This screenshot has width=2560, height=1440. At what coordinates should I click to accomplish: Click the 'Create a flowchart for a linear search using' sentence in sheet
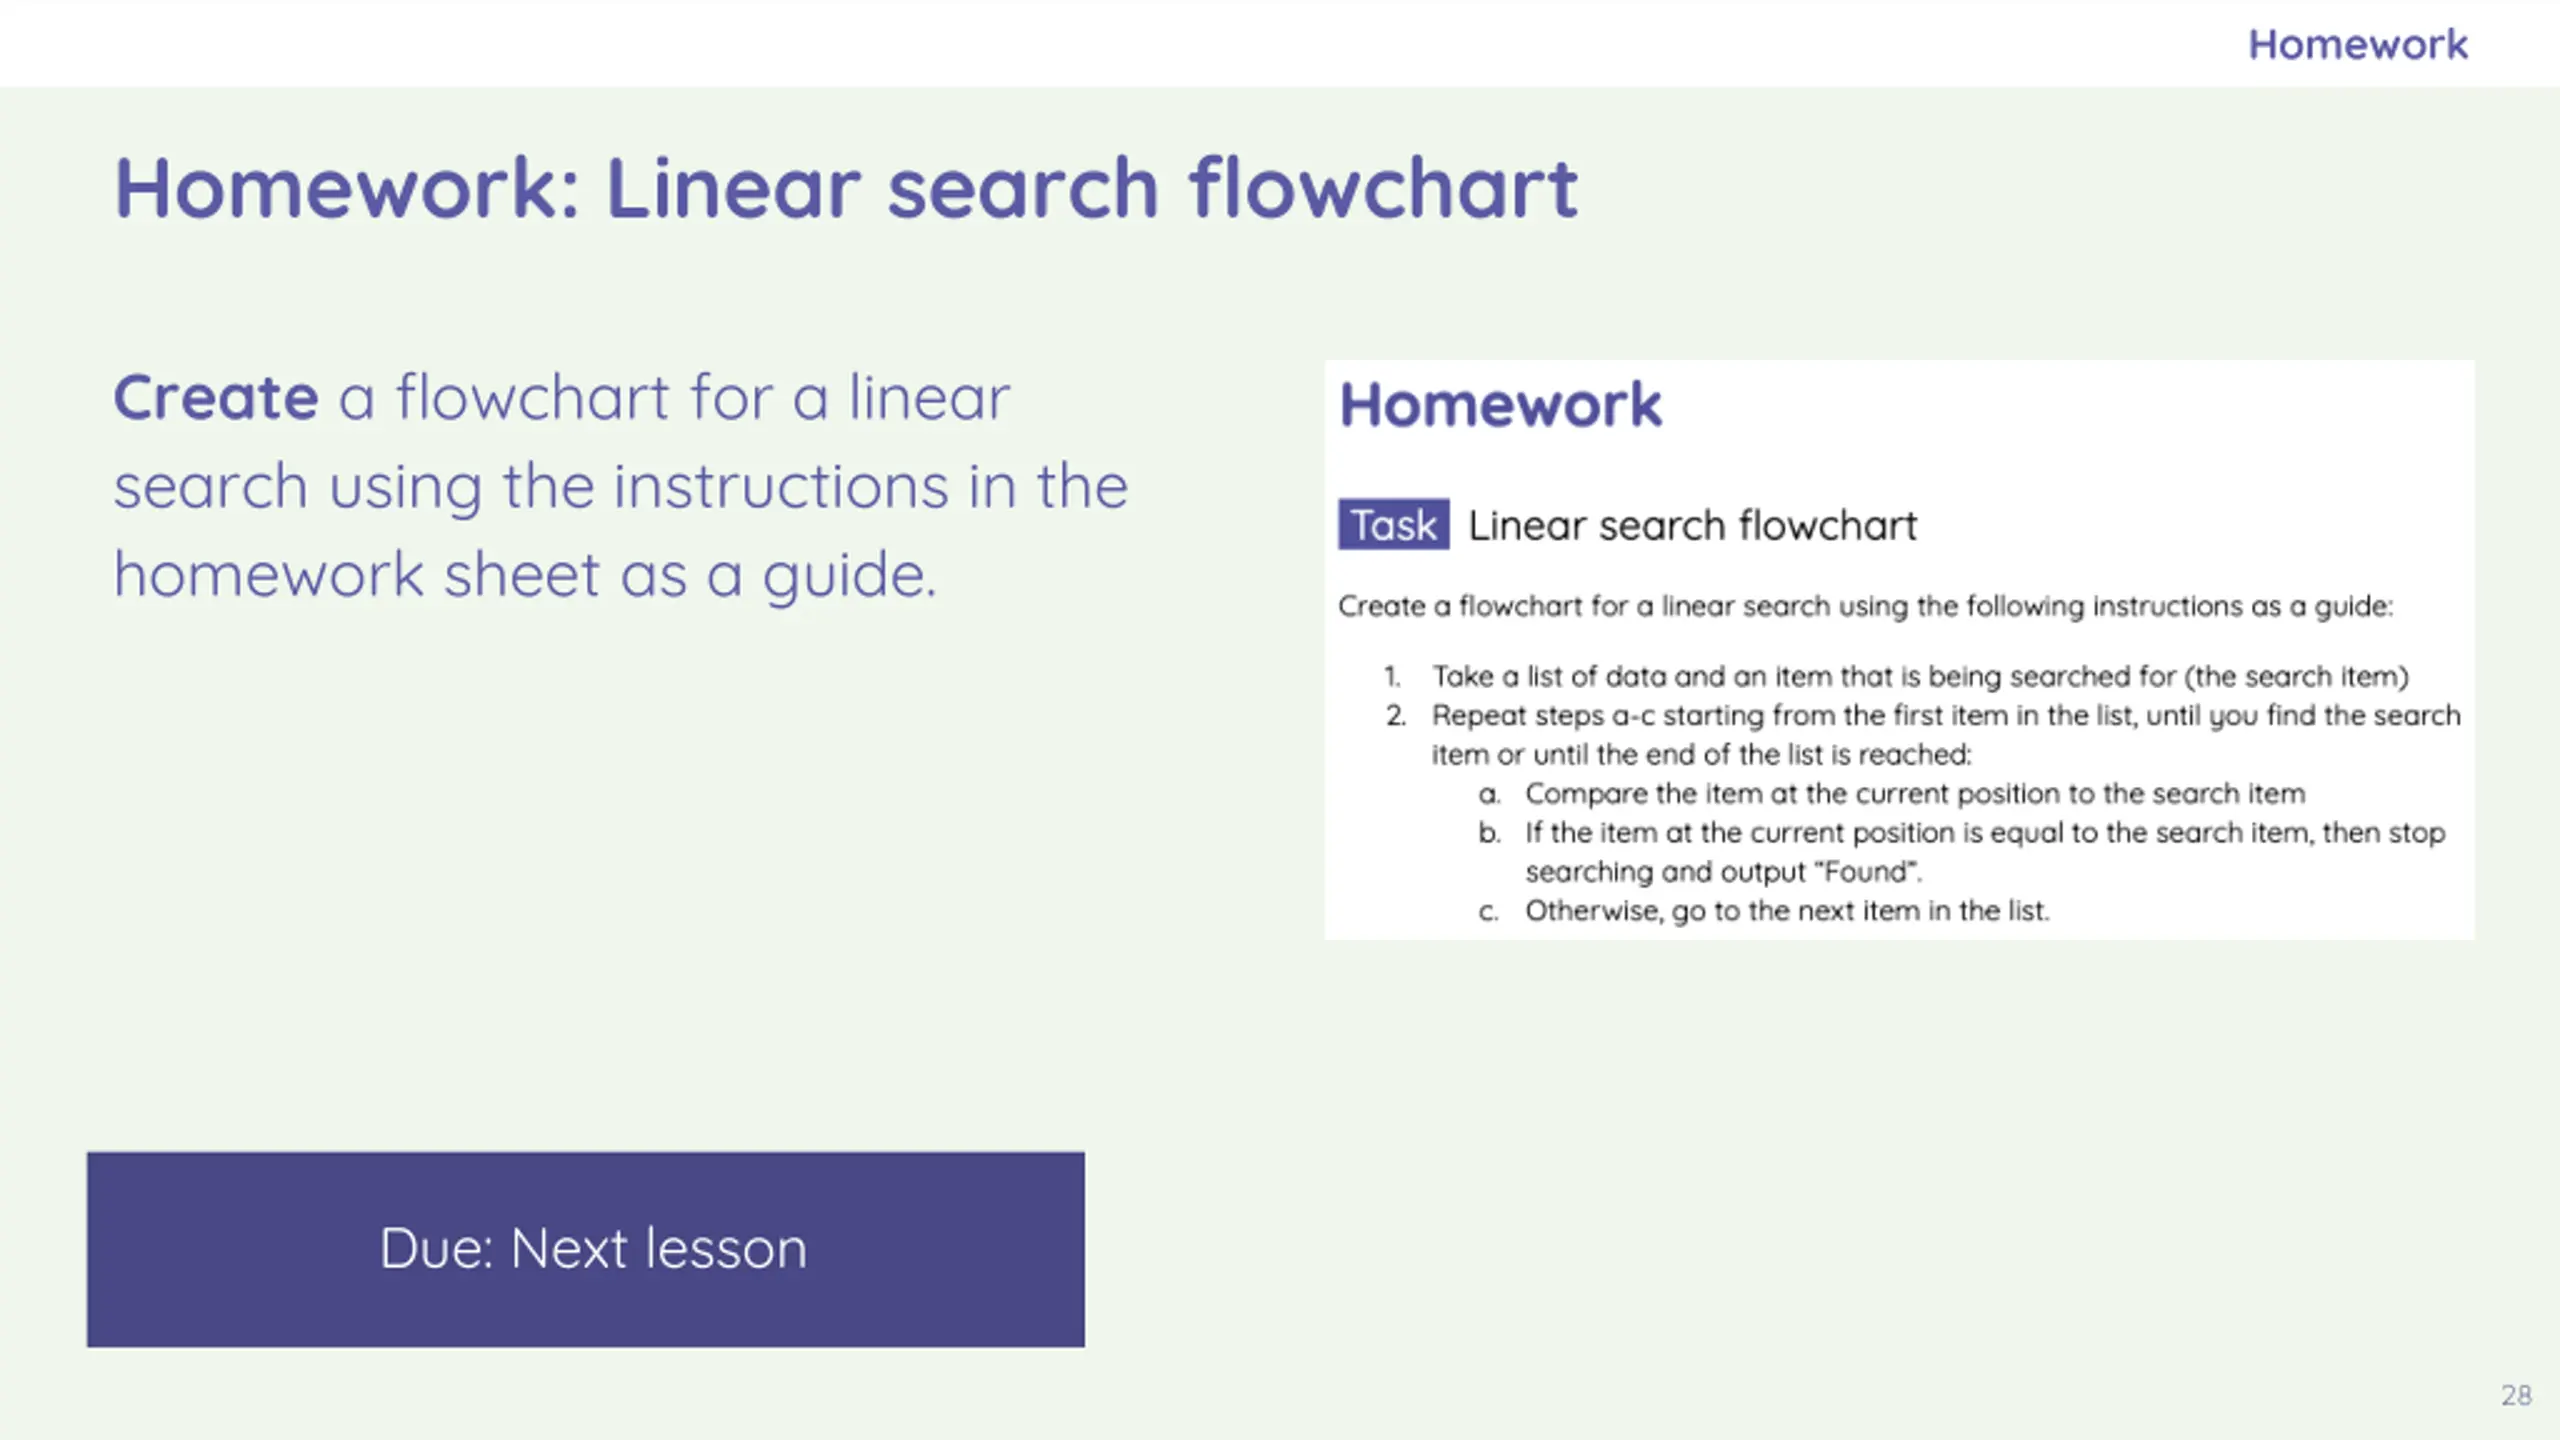pos(1866,606)
